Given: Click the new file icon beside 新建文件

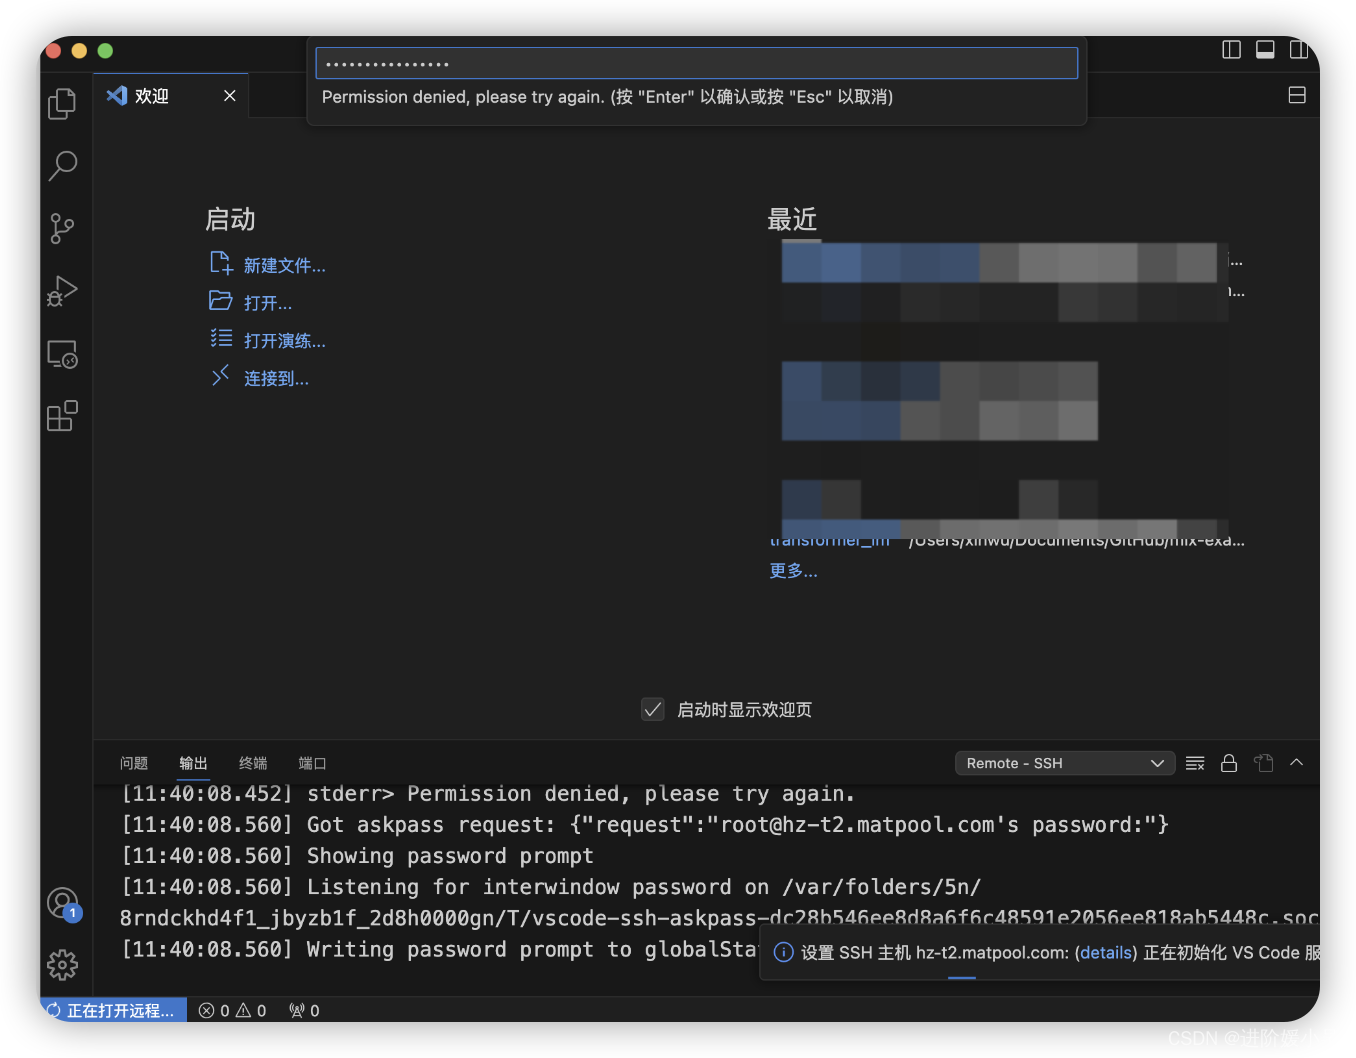Looking at the screenshot, I should coord(221,263).
